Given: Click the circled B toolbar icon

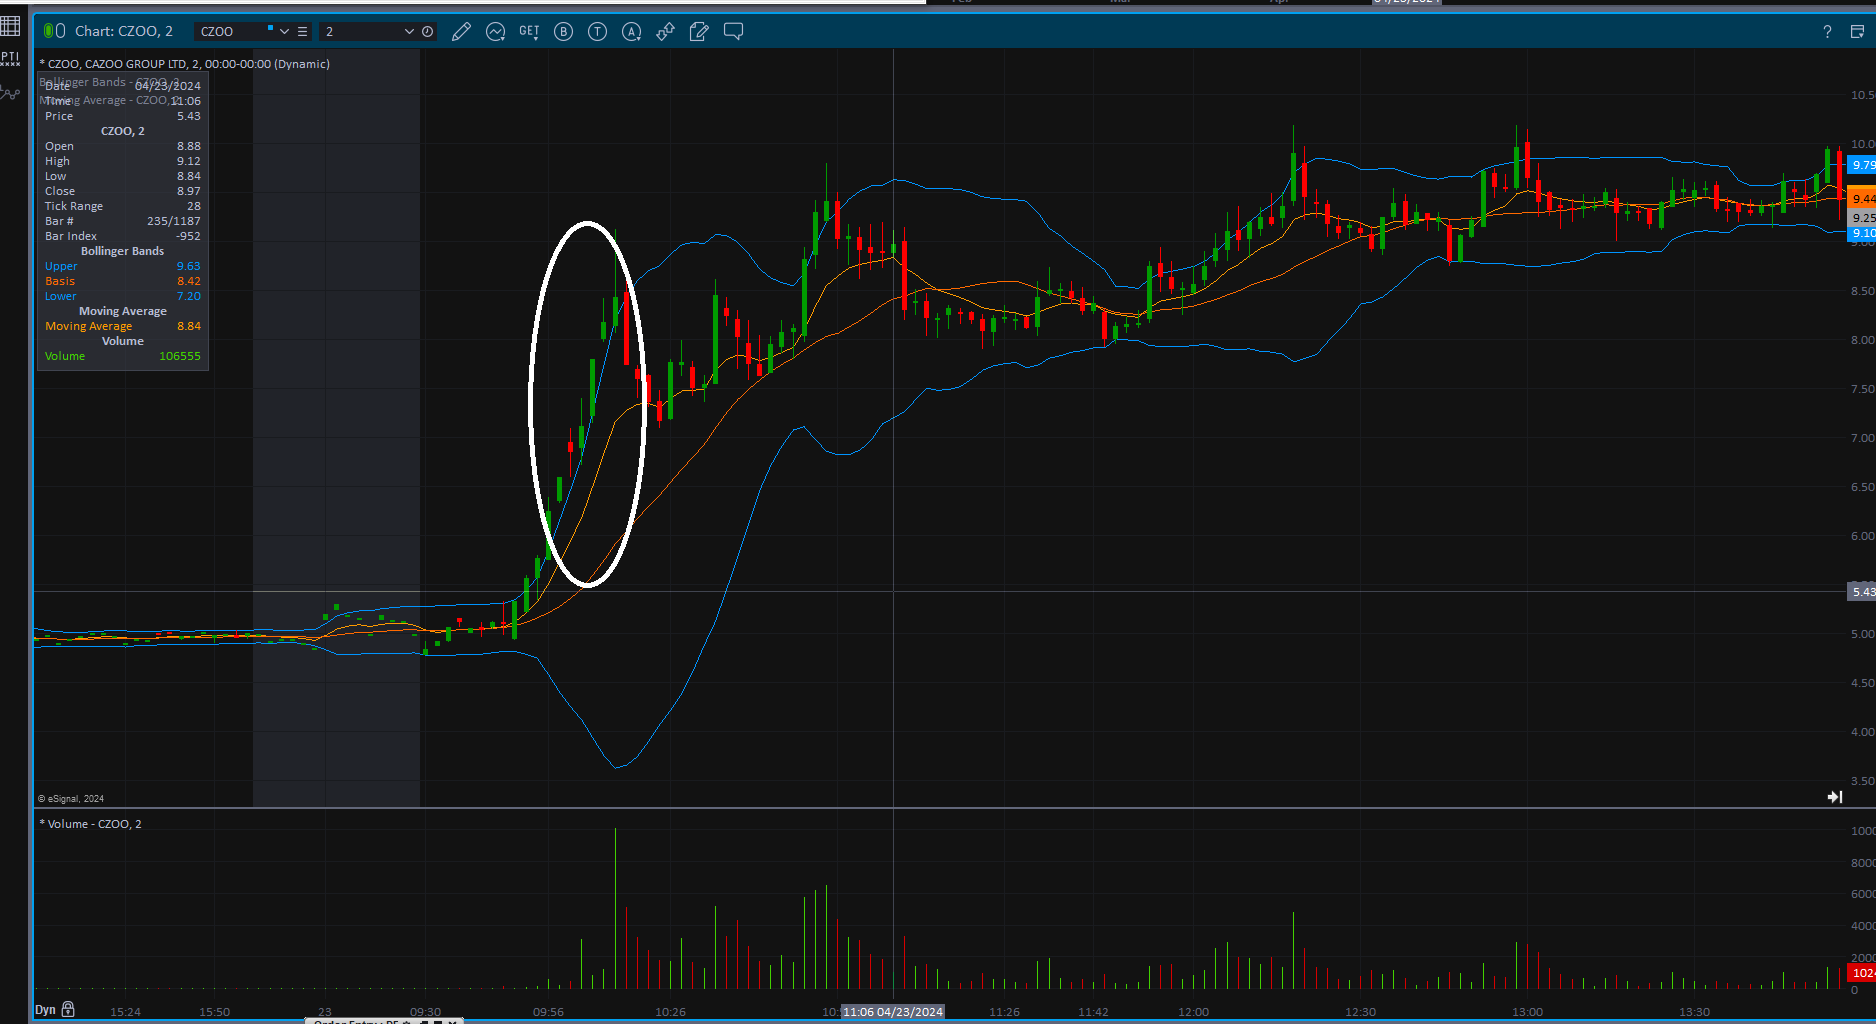Looking at the screenshot, I should pyautogui.click(x=563, y=32).
